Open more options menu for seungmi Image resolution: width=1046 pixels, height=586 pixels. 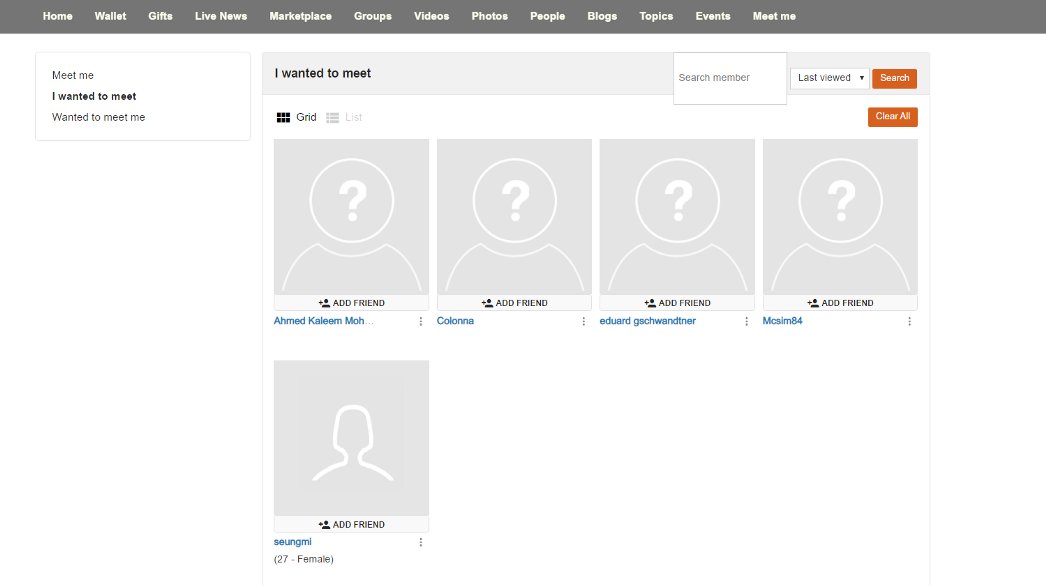point(421,543)
